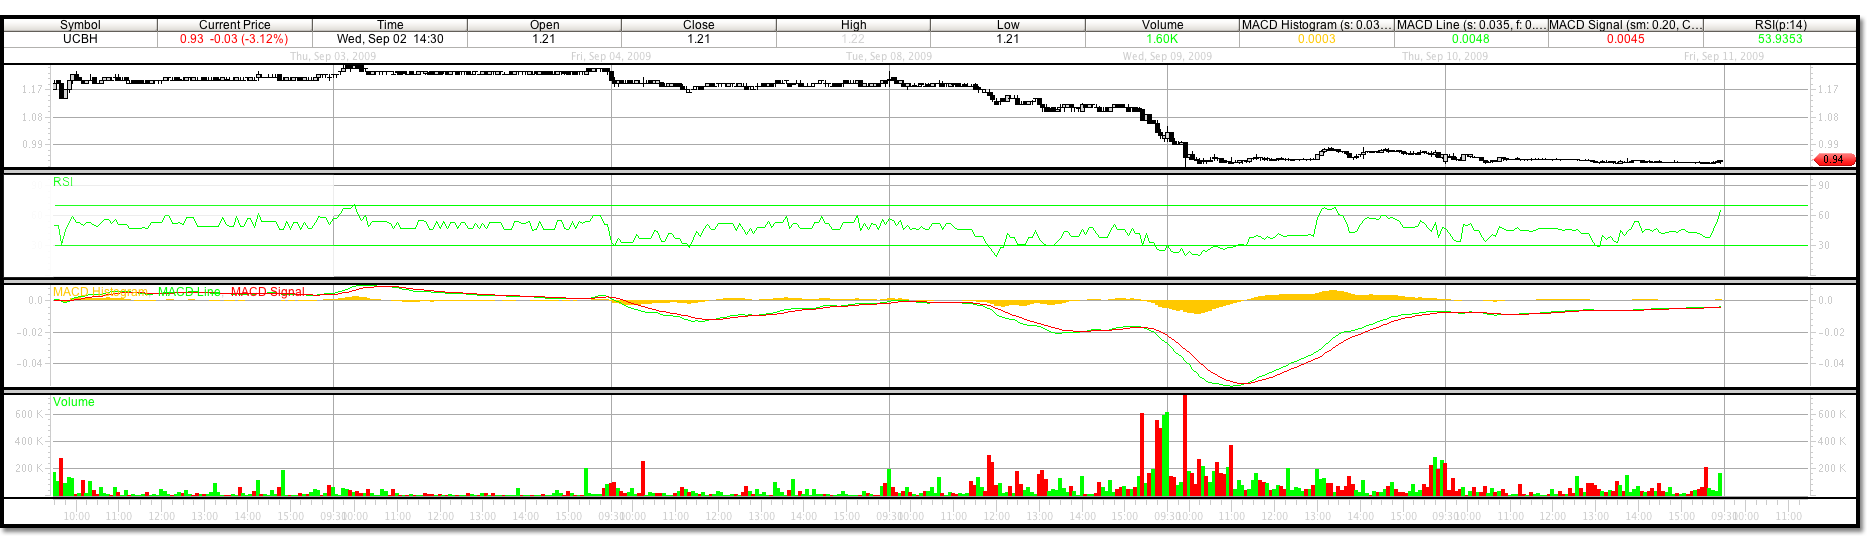Click the RSI(p:14) column header
Image resolution: width=1875 pixels, height=543 pixels.
coord(1780,25)
